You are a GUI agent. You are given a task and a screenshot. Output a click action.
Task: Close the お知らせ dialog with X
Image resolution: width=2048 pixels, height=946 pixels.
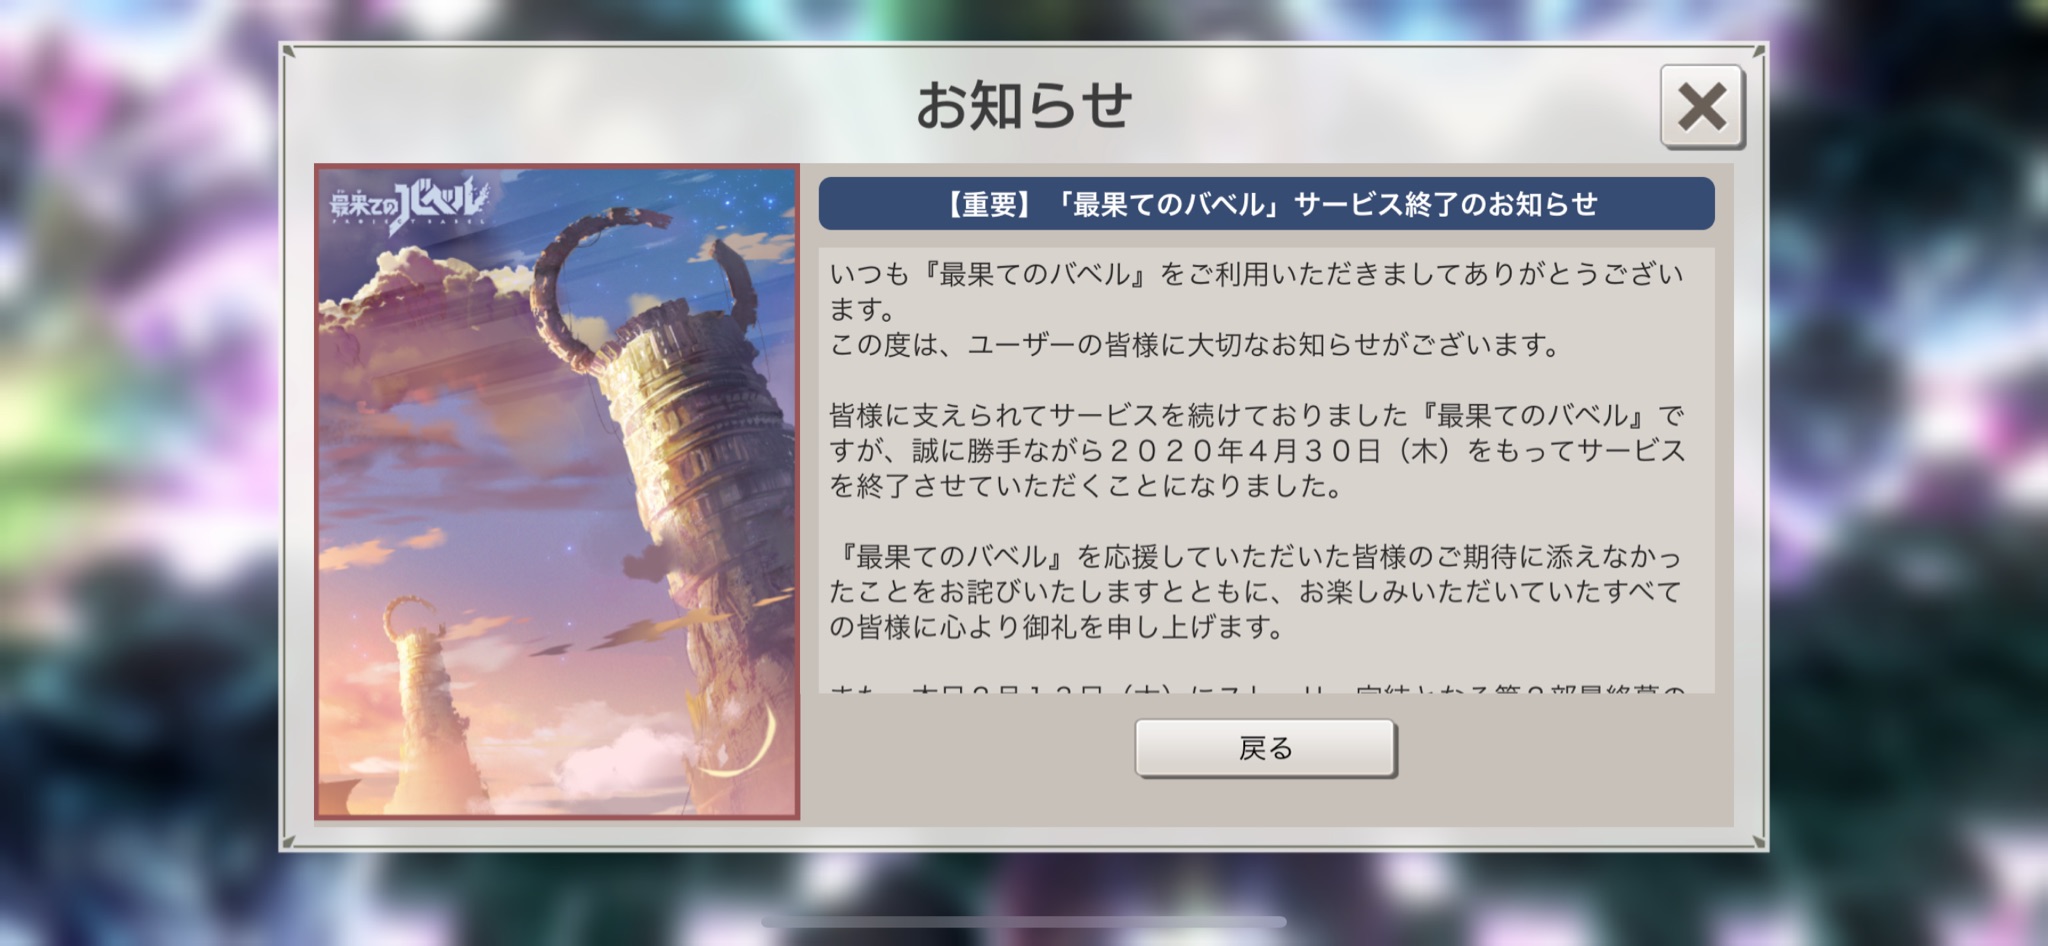point(1702,107)
